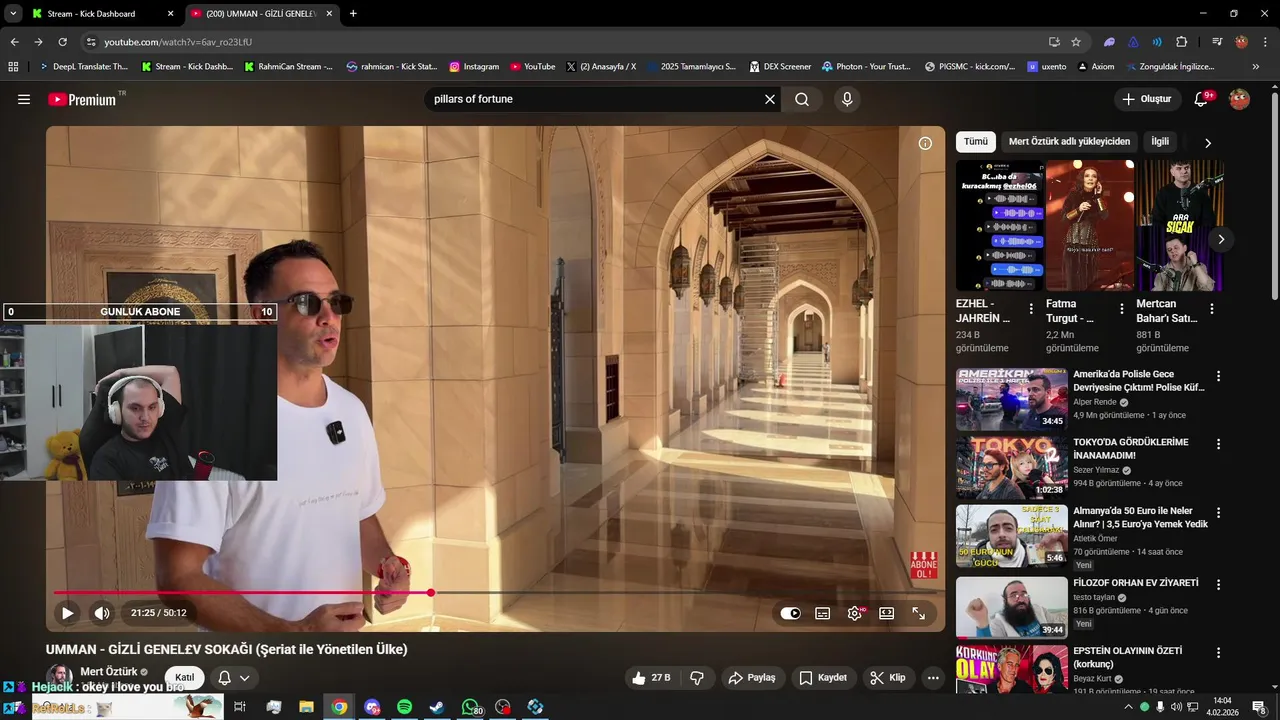Open Amerika'da Polisle Gece Devriyesine video

[1139, 381]
